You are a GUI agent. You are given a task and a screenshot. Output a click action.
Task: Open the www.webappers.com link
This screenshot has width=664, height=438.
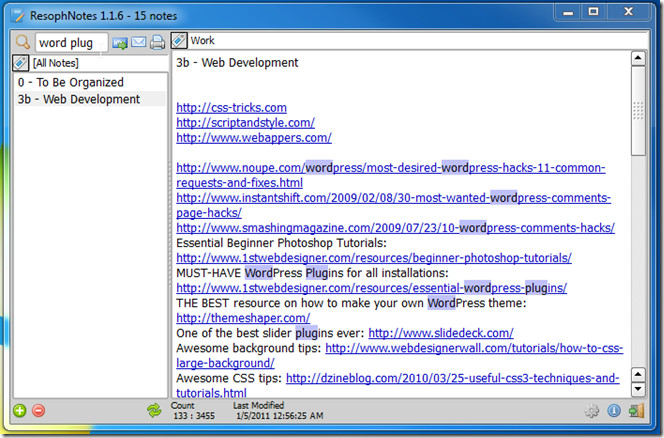click(254, 138)
